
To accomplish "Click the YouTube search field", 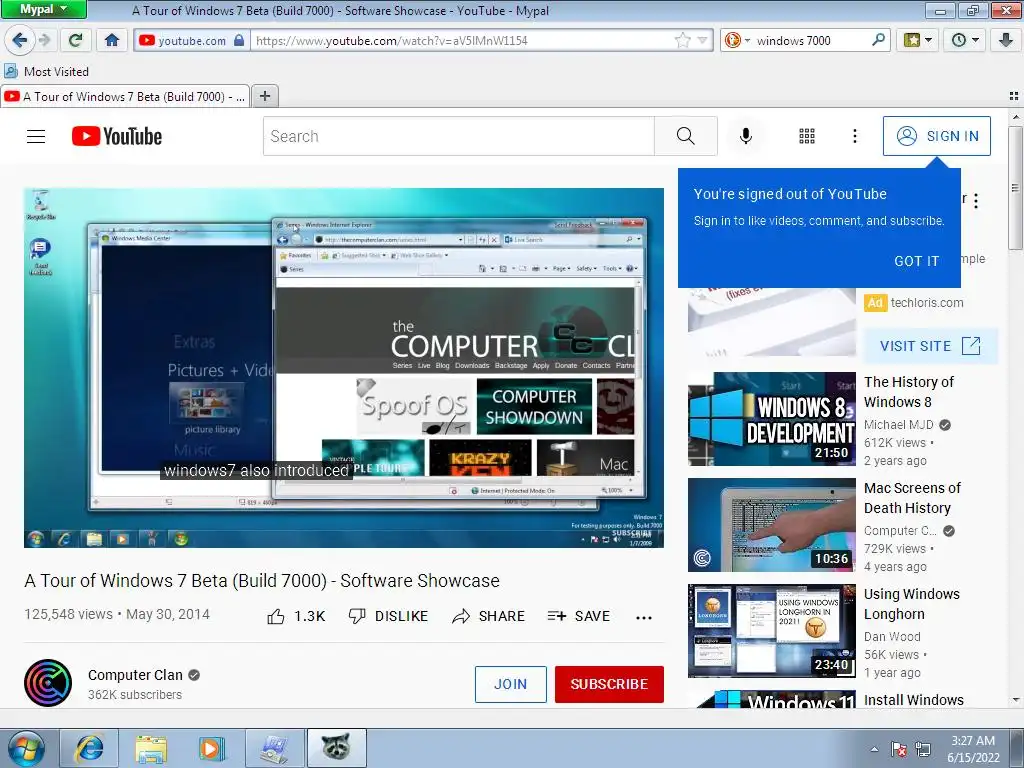I will pyautogui.click(x=458, y=136).
